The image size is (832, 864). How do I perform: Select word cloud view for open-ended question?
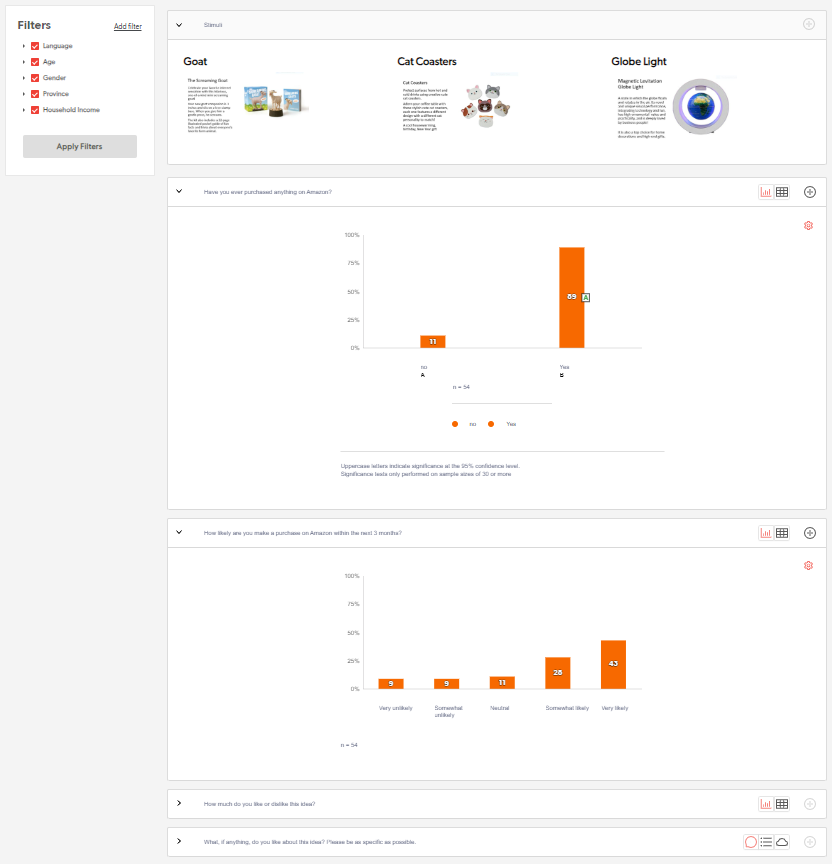tap(782, 842)
